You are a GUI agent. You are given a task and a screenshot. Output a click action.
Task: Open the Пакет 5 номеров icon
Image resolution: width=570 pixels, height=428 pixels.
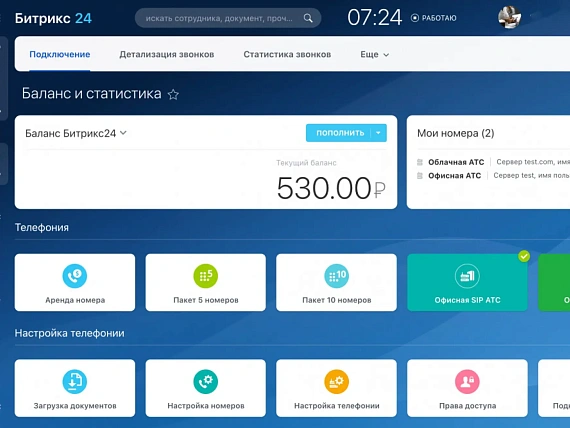click(205, 276)
